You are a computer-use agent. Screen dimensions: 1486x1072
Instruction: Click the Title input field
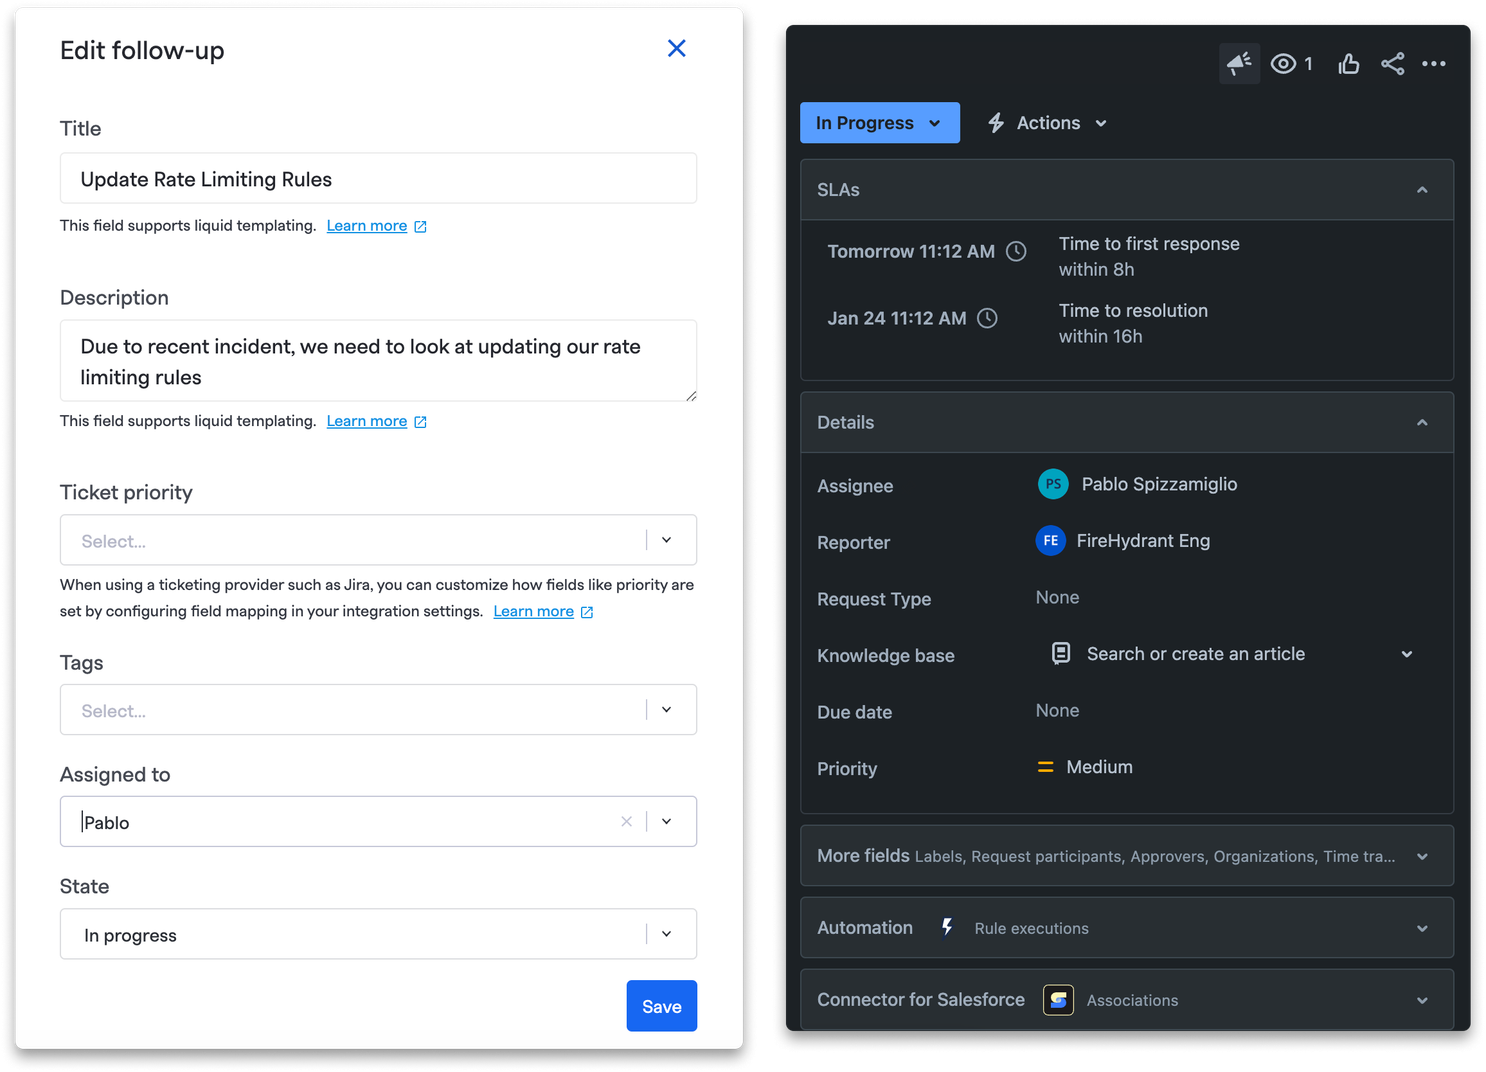(378, 179)
